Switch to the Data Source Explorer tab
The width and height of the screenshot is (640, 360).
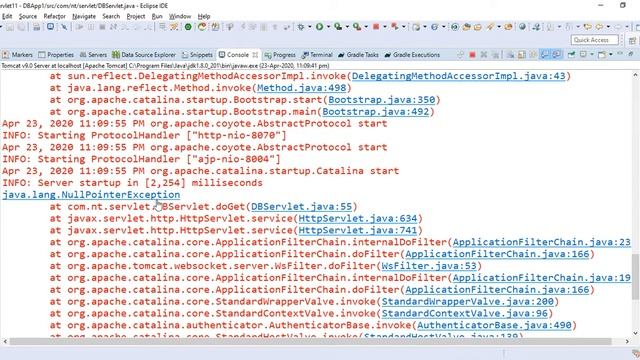(144, 55)
